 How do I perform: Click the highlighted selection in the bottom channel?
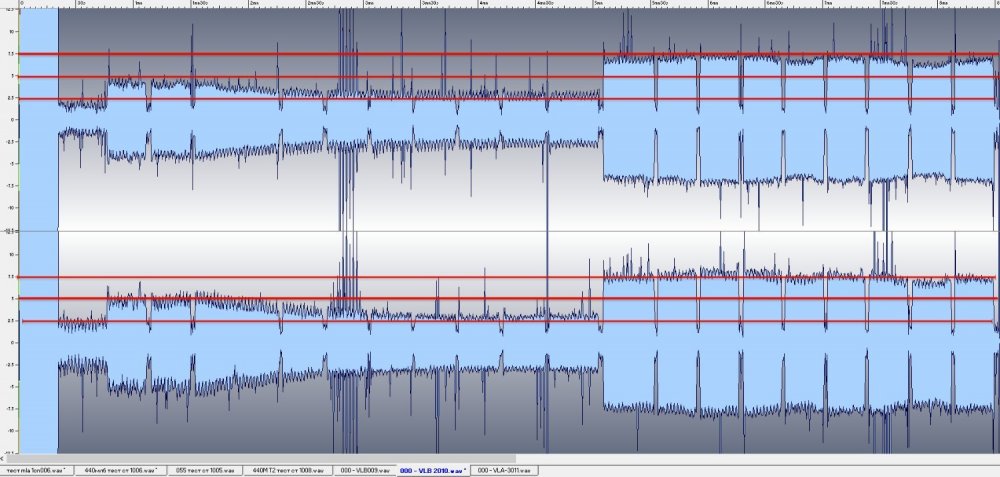tap(39, 342)
